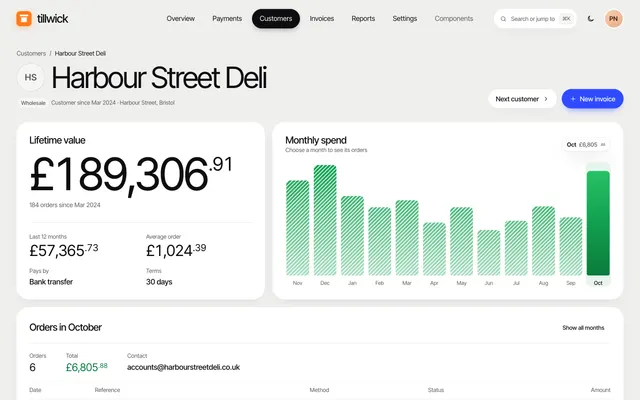640x400 pixels.
Task: Click the Bank transfer payment method
Action: (x=51, y=282)
